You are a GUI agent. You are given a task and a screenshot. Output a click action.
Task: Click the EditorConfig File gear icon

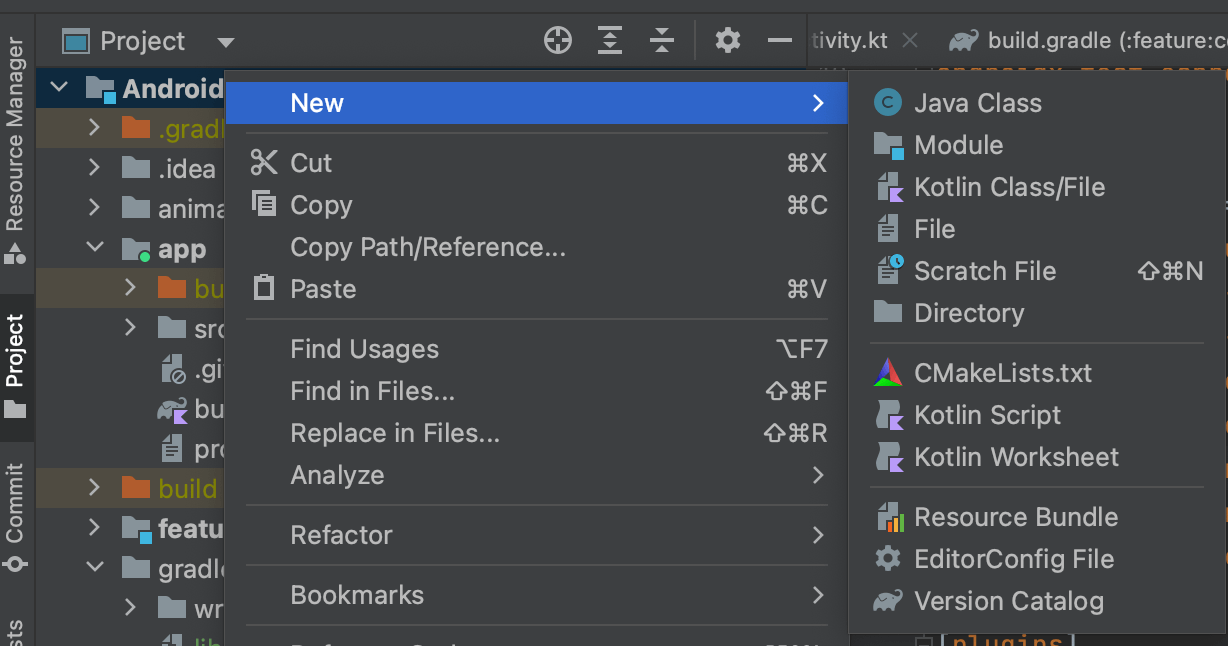888,559
